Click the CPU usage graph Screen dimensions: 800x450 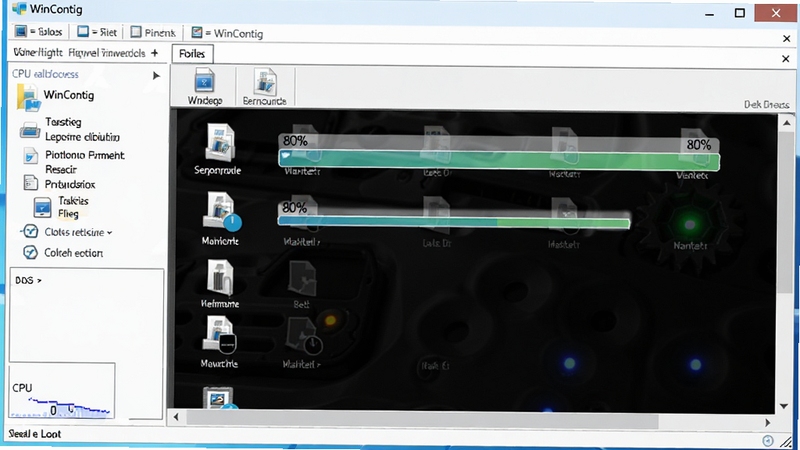(62, 390)
